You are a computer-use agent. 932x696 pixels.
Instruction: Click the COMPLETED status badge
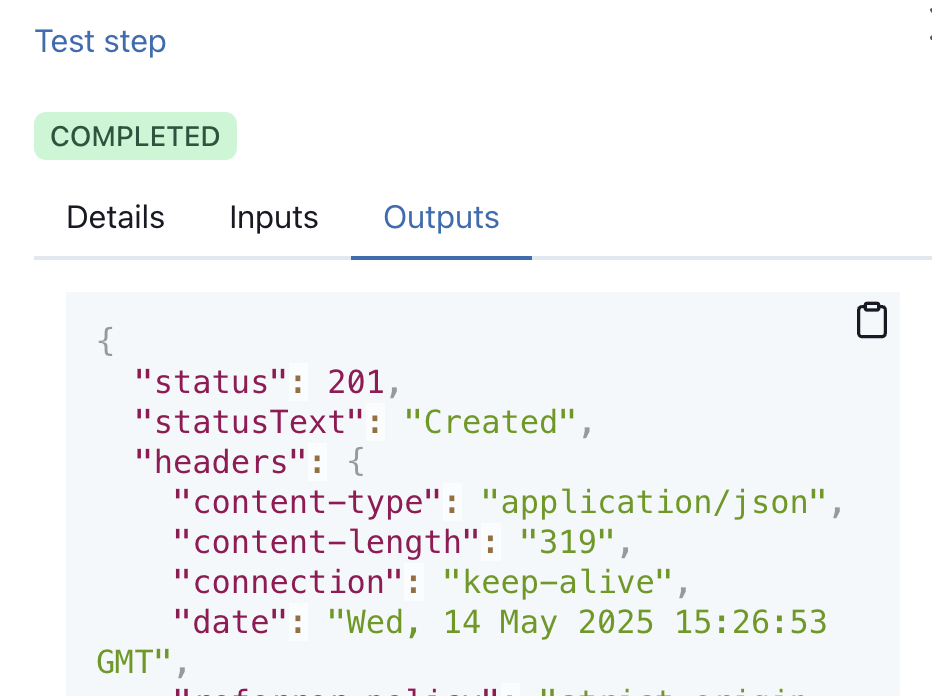(136, 136)
